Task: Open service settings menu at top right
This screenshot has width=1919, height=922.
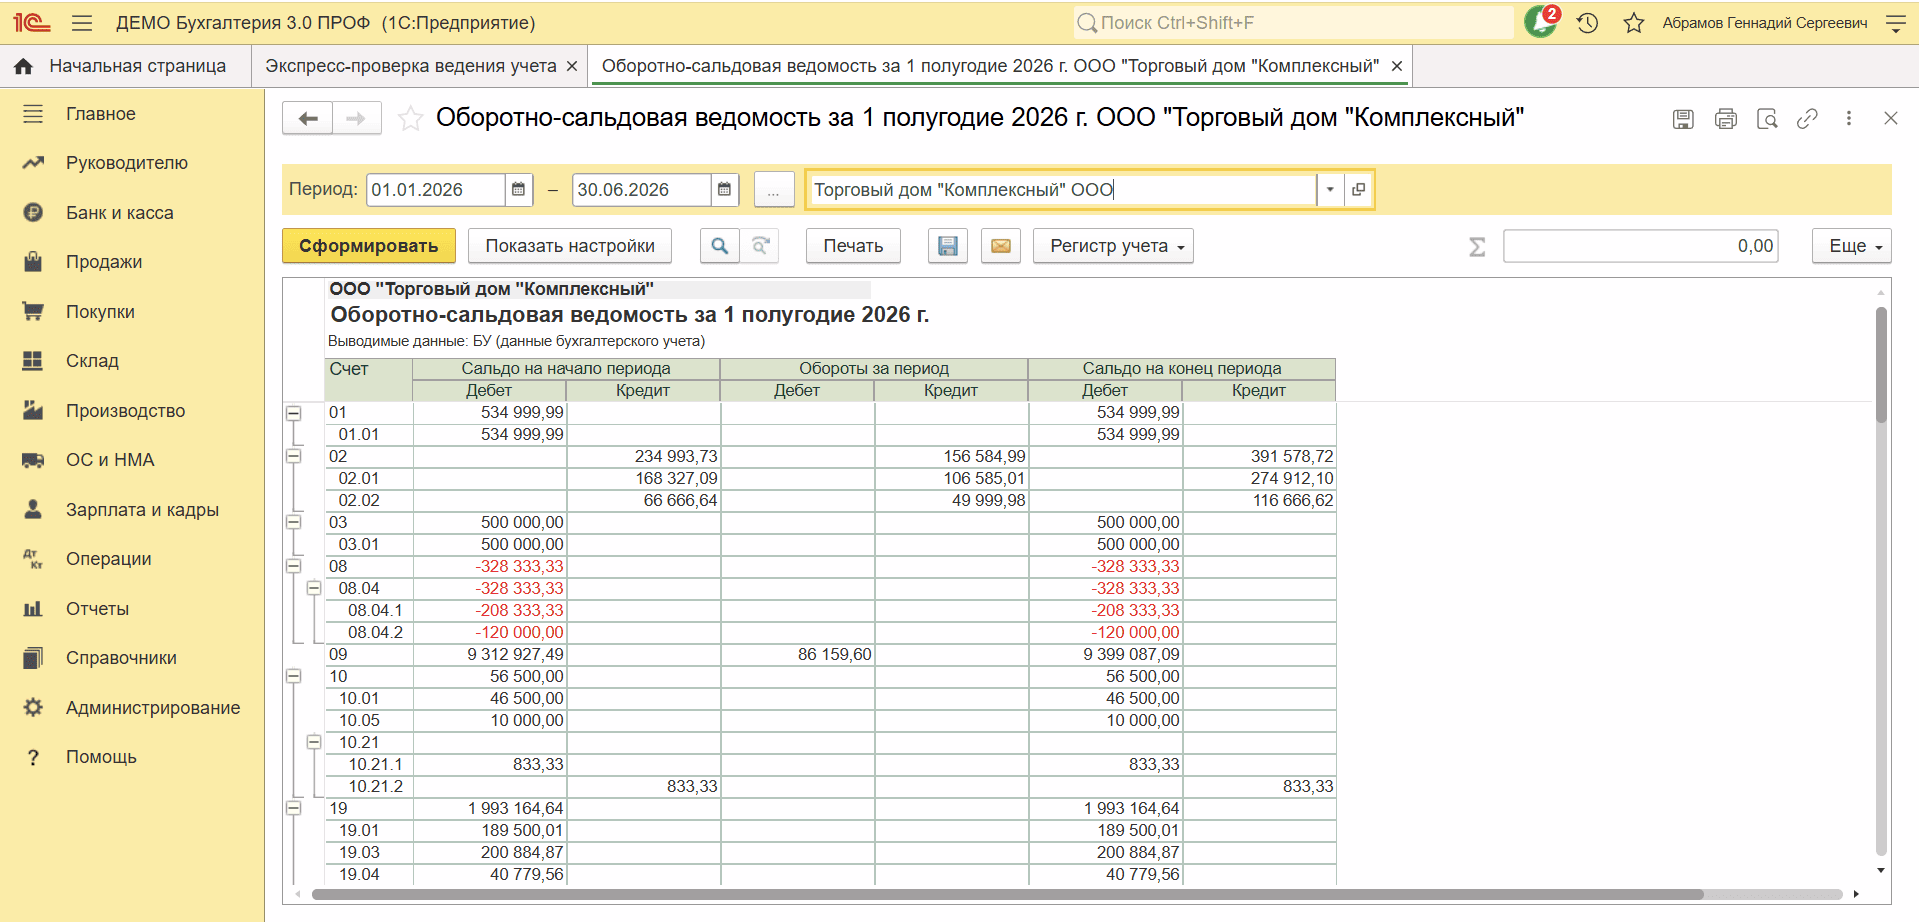Action: point(1895,23)
